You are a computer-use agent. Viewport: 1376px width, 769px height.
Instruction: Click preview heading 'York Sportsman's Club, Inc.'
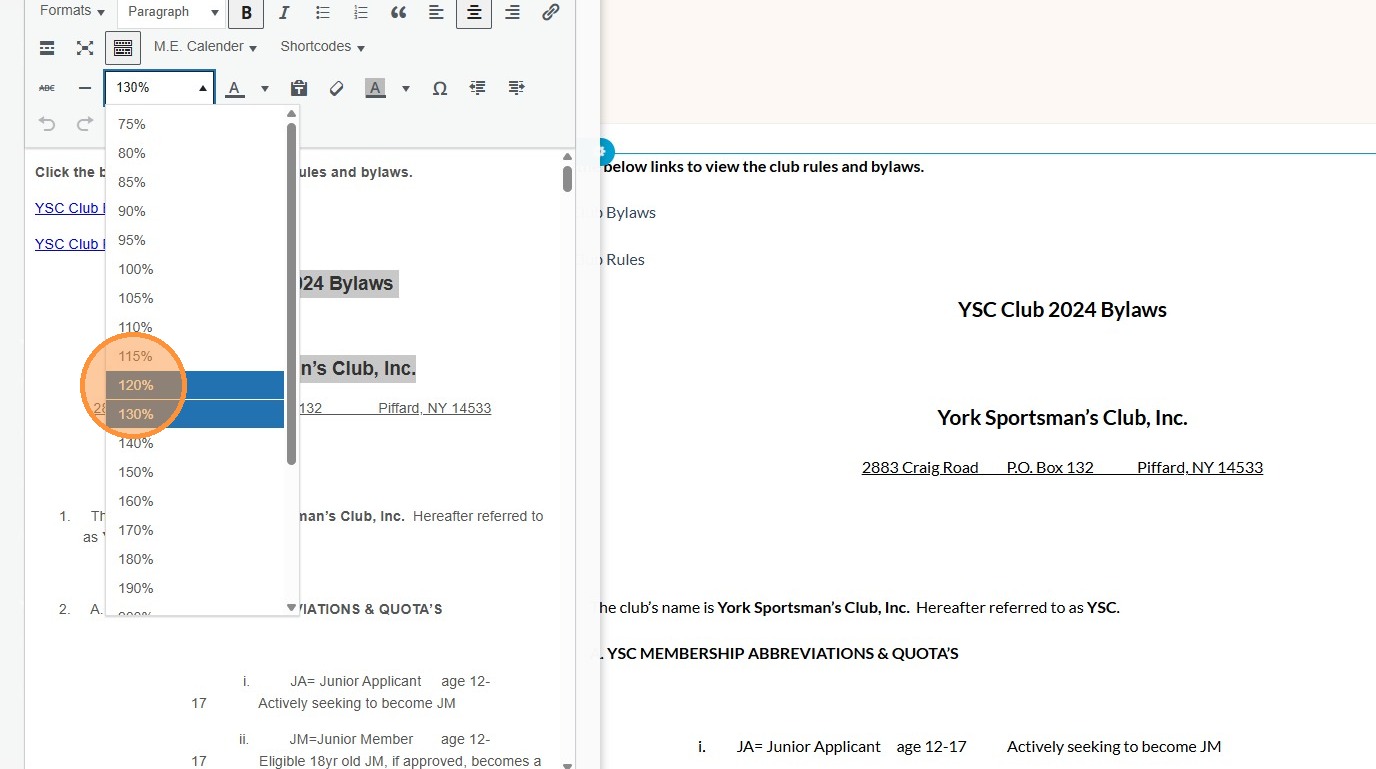[x=1062, y=418]
